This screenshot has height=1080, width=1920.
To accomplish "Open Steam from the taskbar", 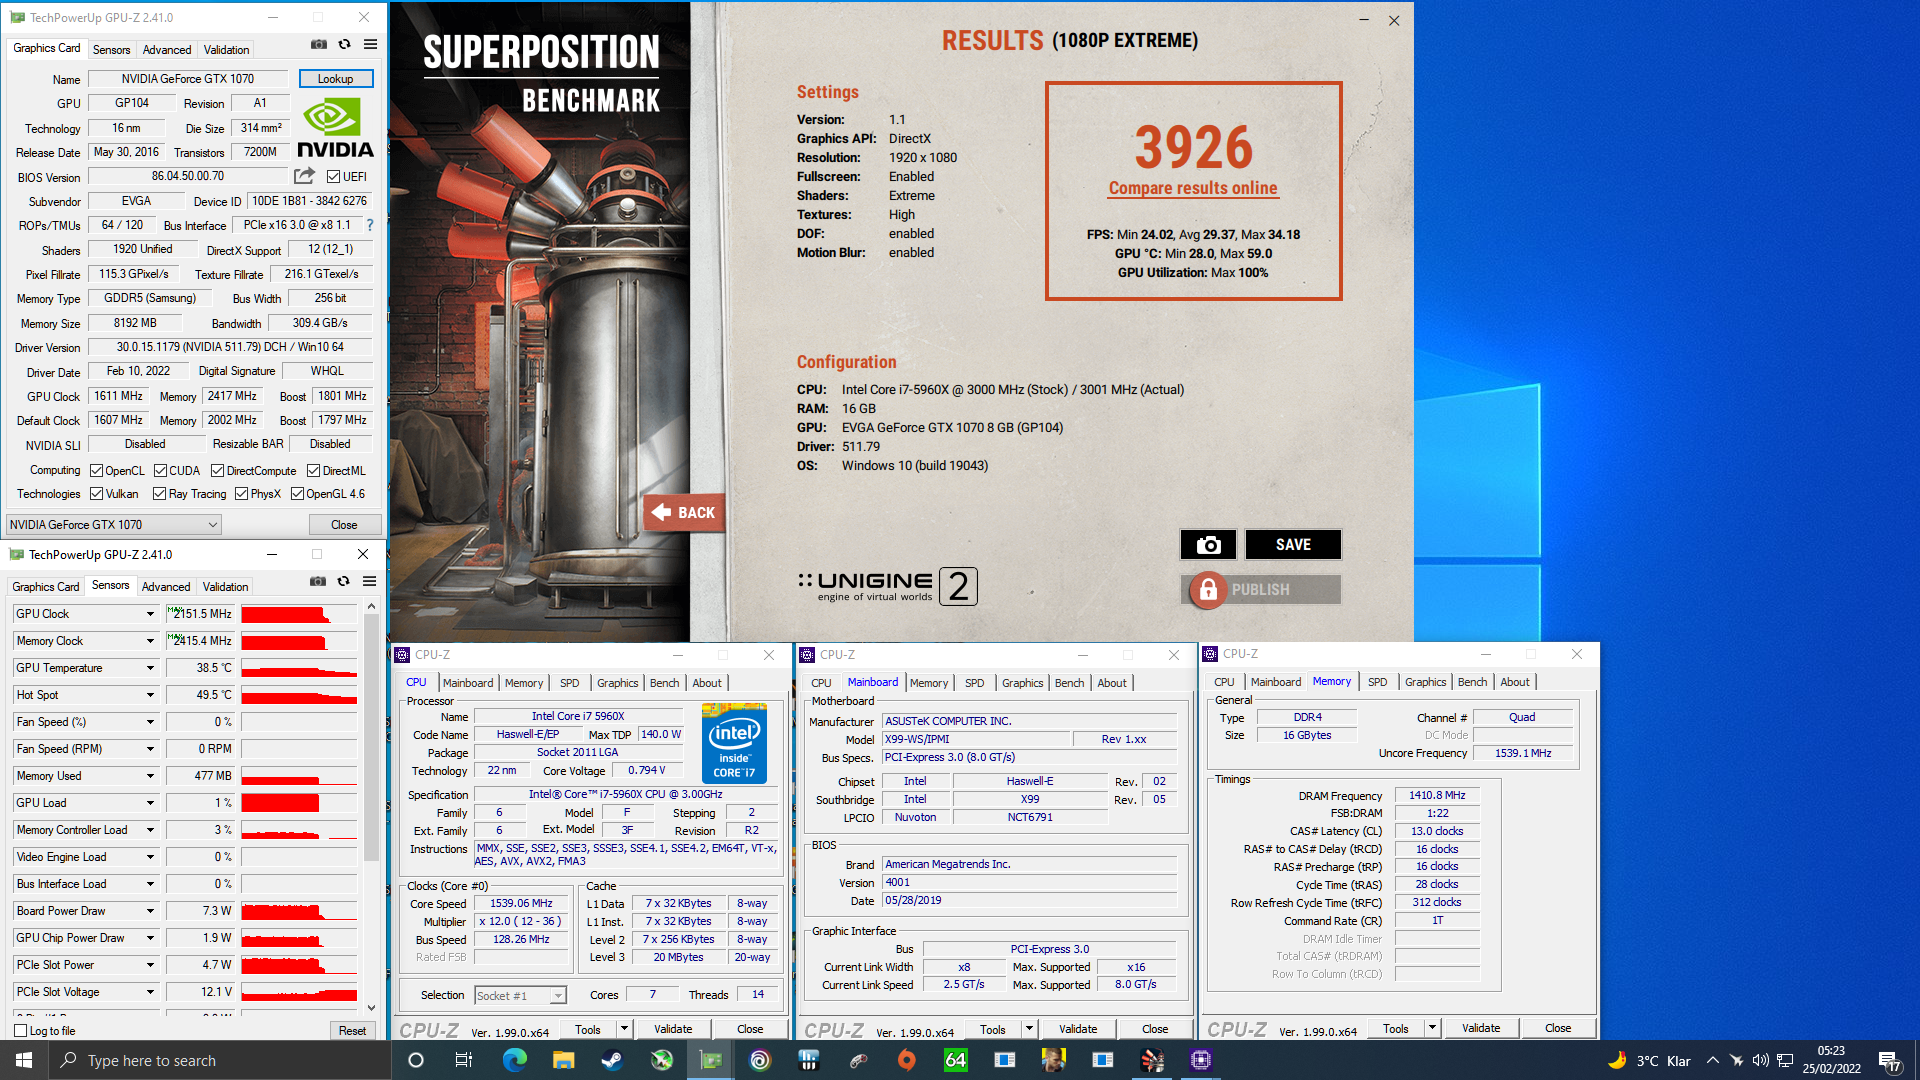I will (612, 1060).
